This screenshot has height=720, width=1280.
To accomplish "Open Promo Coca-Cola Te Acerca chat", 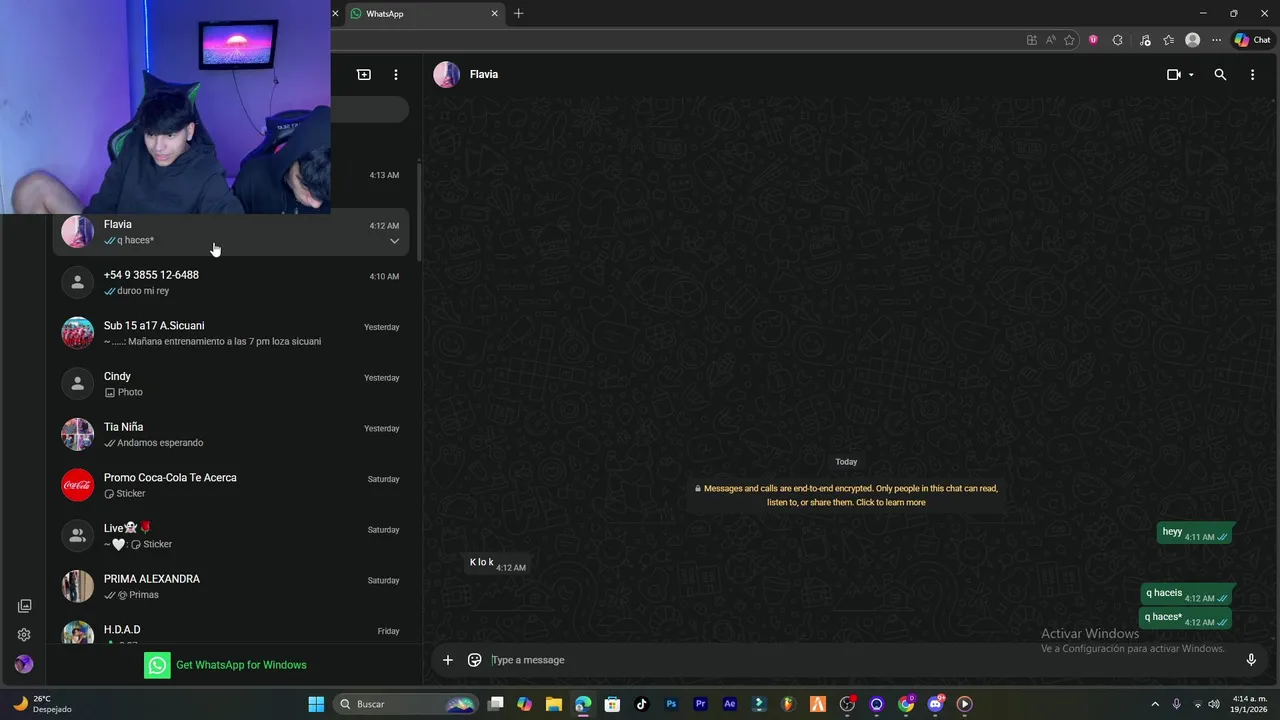I will 231,485.
